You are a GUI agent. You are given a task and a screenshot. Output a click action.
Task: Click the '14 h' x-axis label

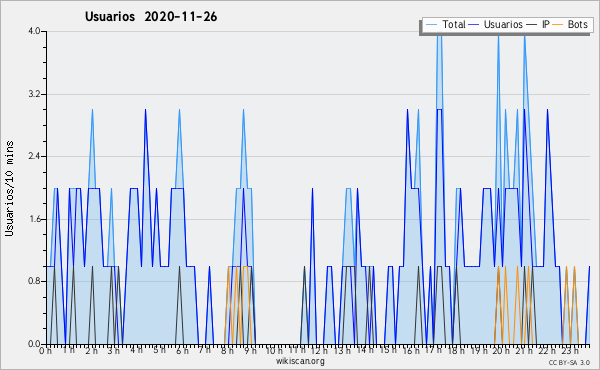tap(364, 350)
